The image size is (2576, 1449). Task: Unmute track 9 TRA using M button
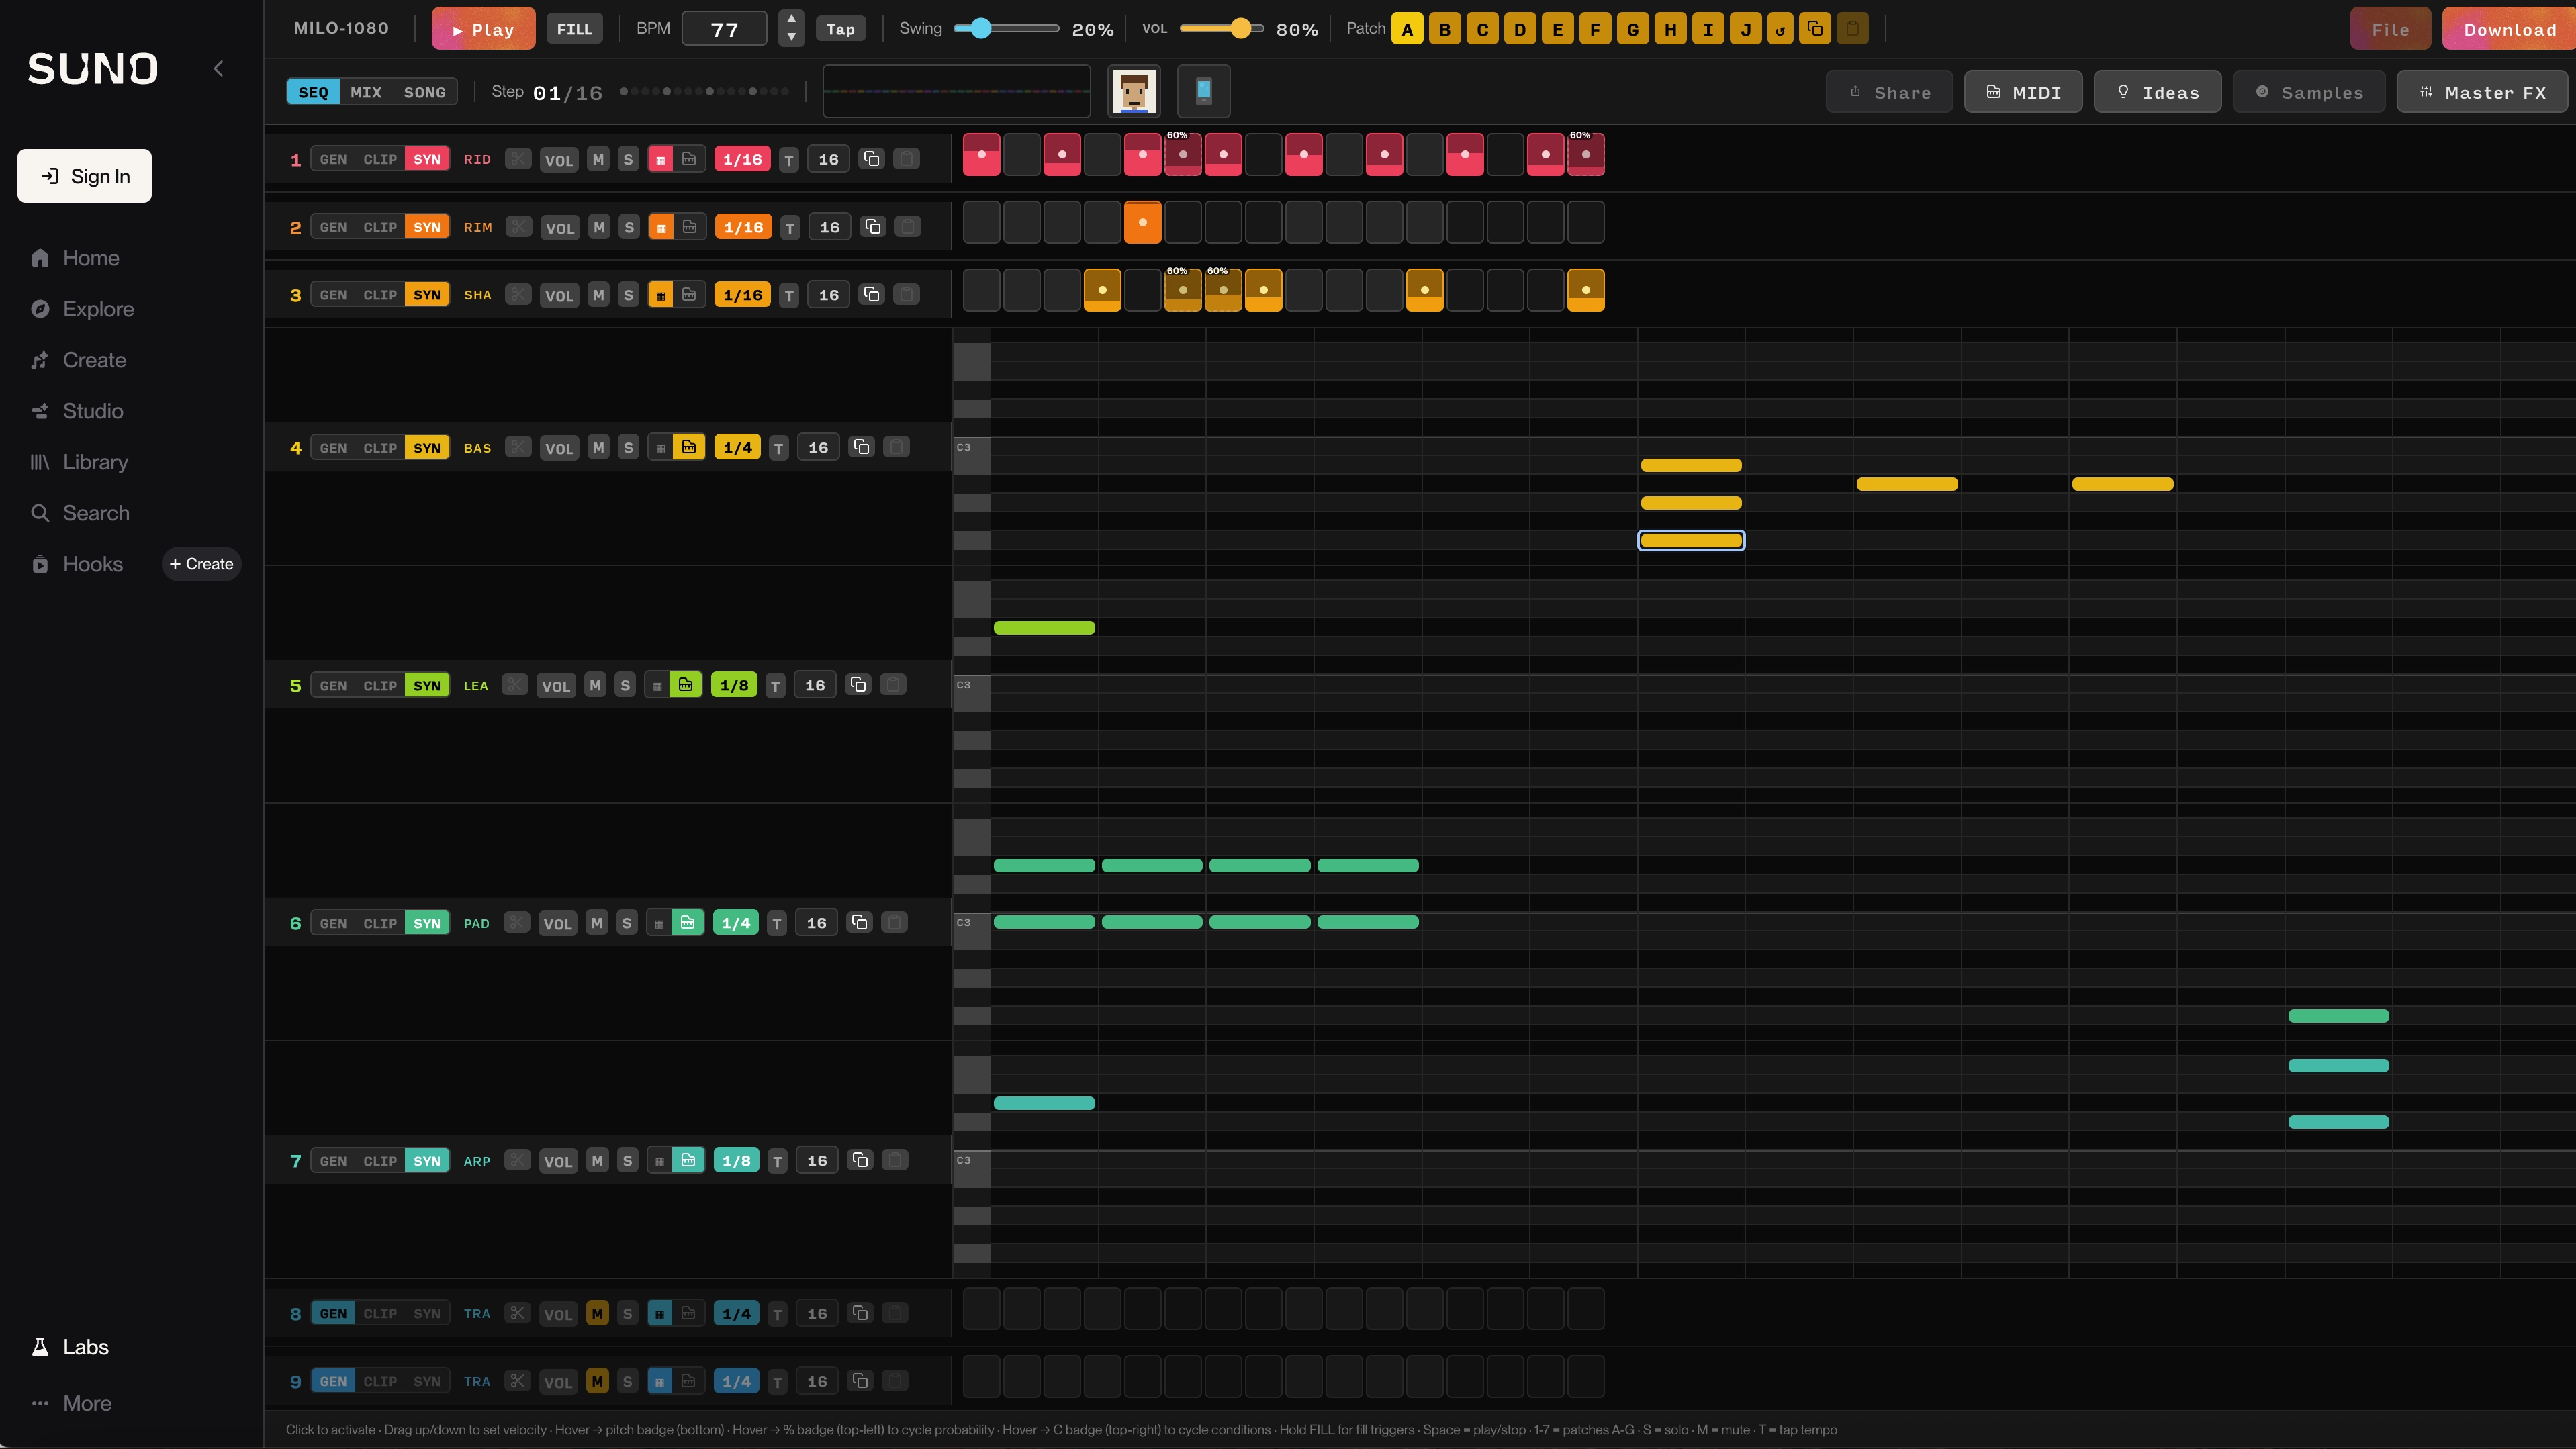pyautogui.click(x=597, y=1381)
